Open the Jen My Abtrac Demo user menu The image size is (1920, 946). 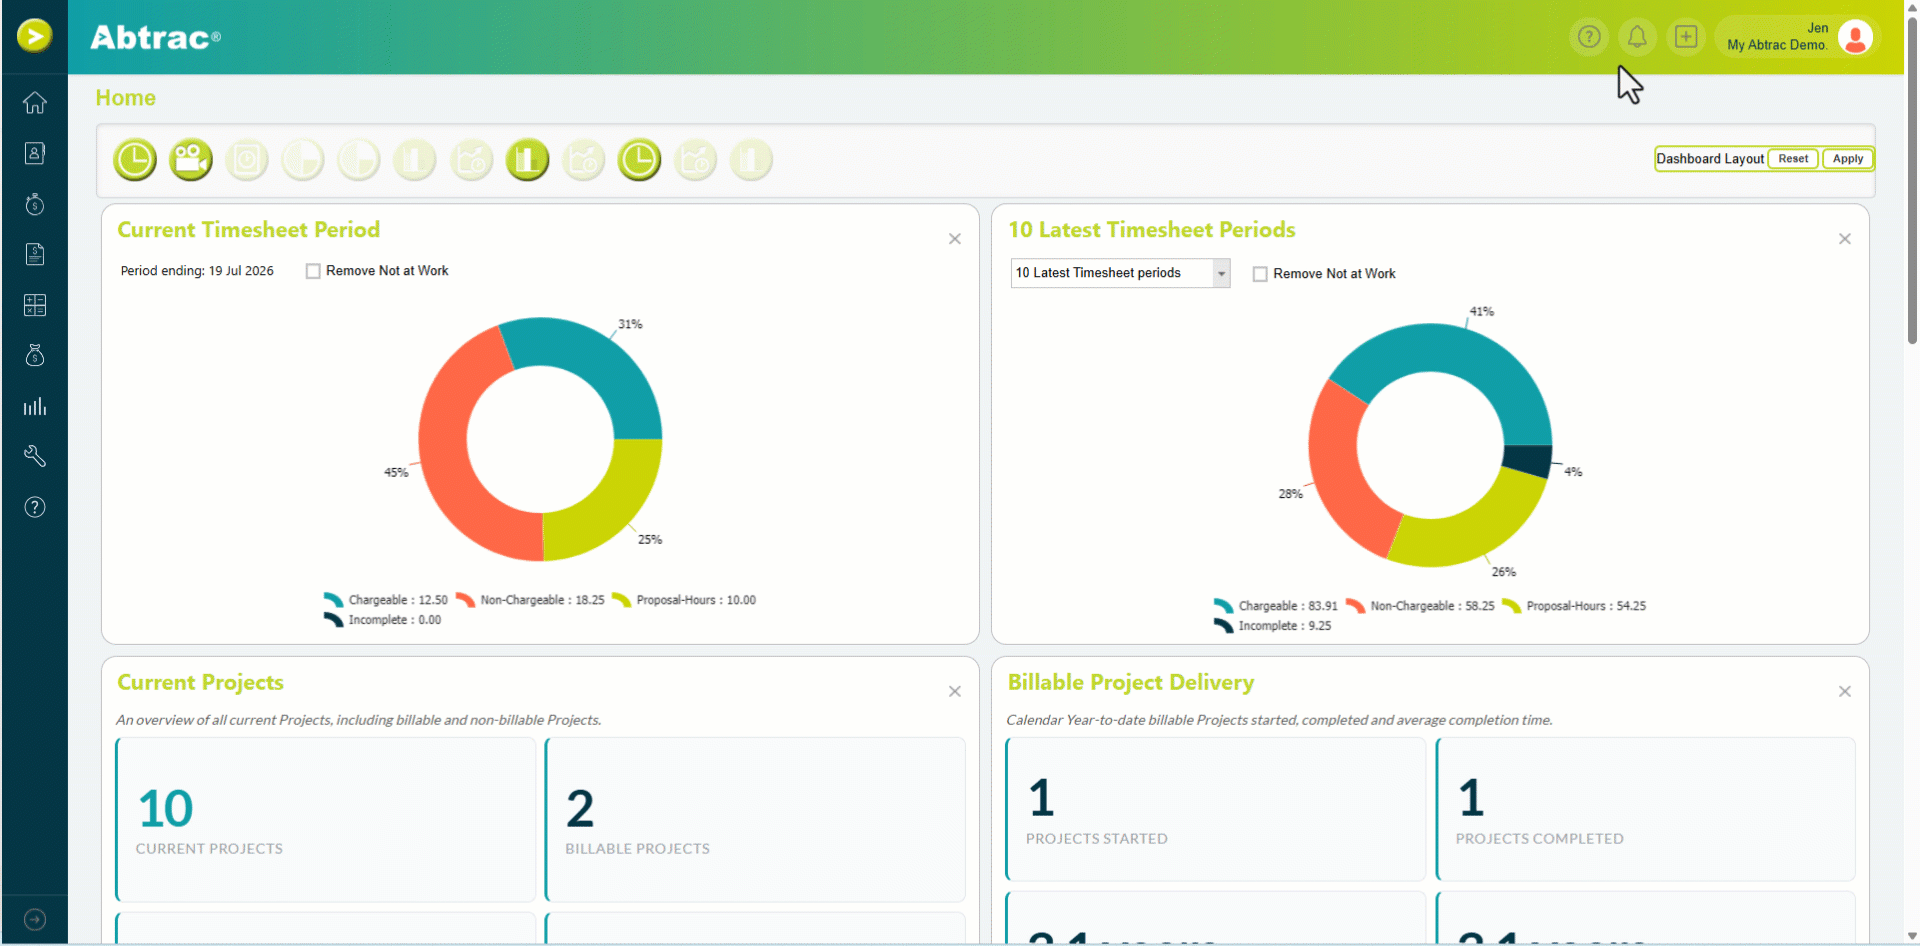(x=1799, y=37)
